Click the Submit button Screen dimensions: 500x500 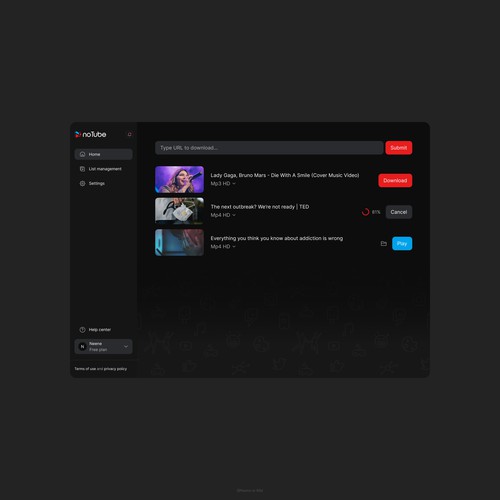(399, 148)
